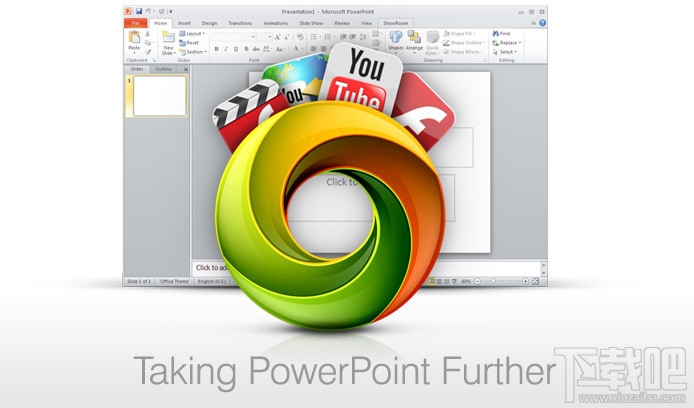
Task: Open the Design ribbon tab
Action: click(x=209, y=23)
